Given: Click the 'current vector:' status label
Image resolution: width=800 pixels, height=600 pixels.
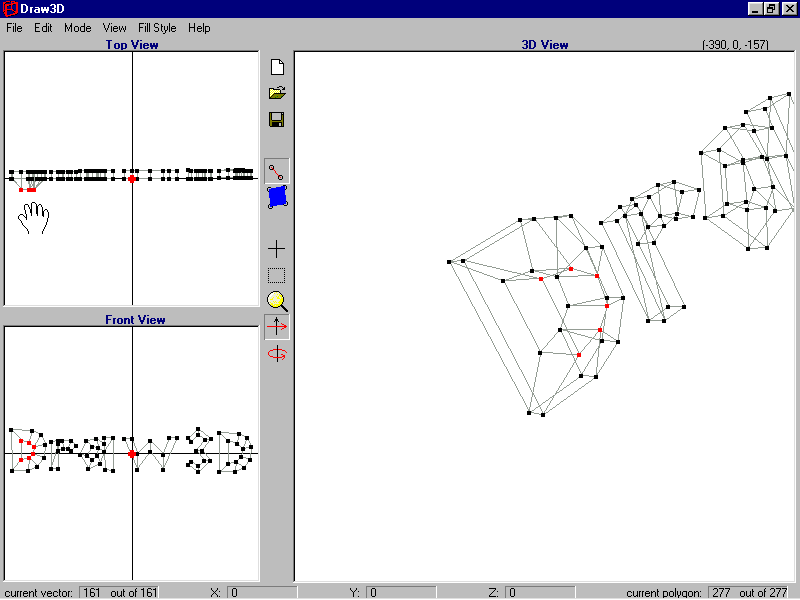Looking at the screenshot, I should 39,593.
